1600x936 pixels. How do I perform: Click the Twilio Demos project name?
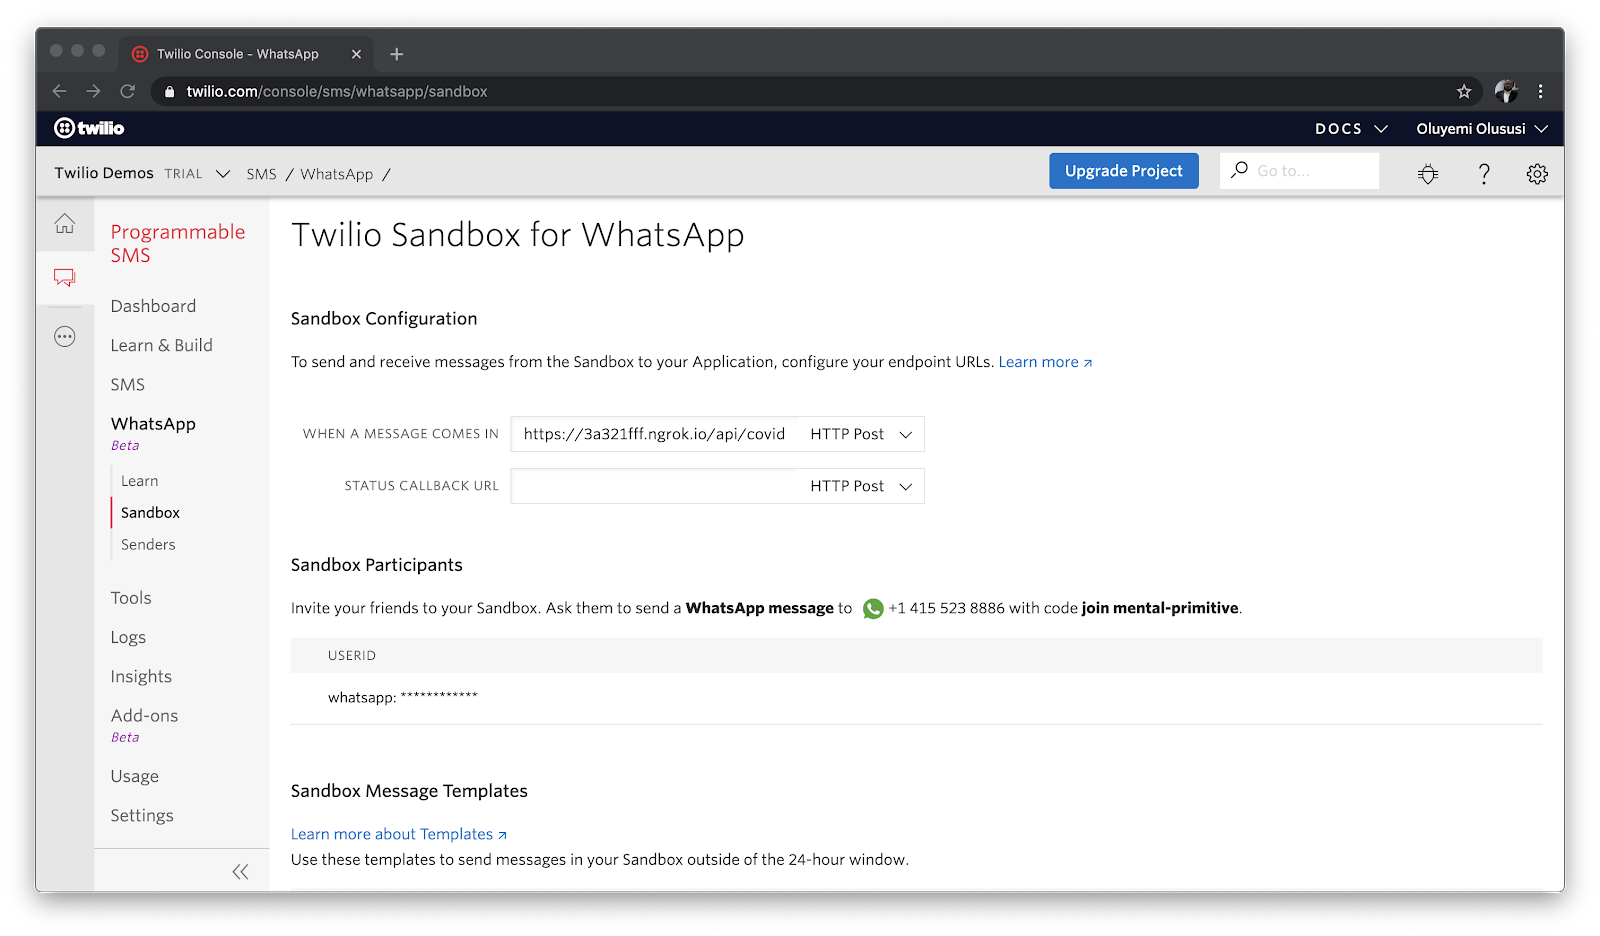coord(104,173)
